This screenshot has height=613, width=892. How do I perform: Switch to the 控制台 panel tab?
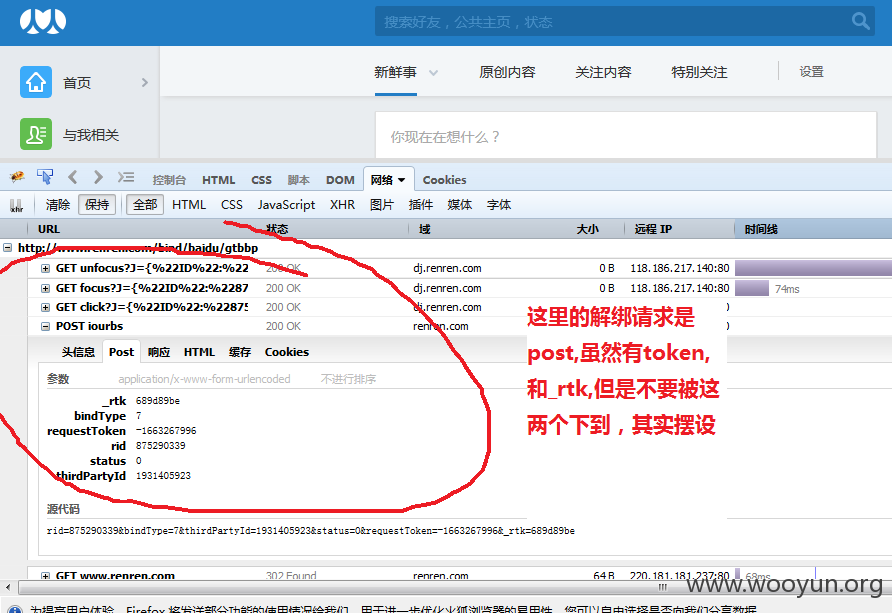point(169,180)
